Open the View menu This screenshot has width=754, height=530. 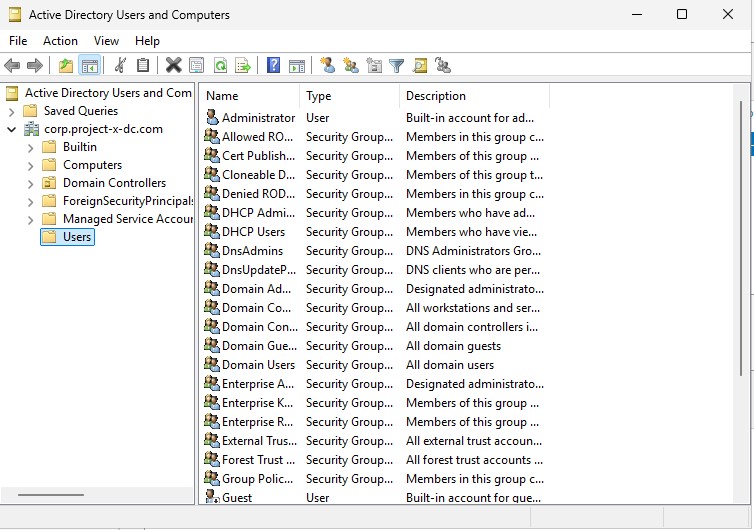106,41
